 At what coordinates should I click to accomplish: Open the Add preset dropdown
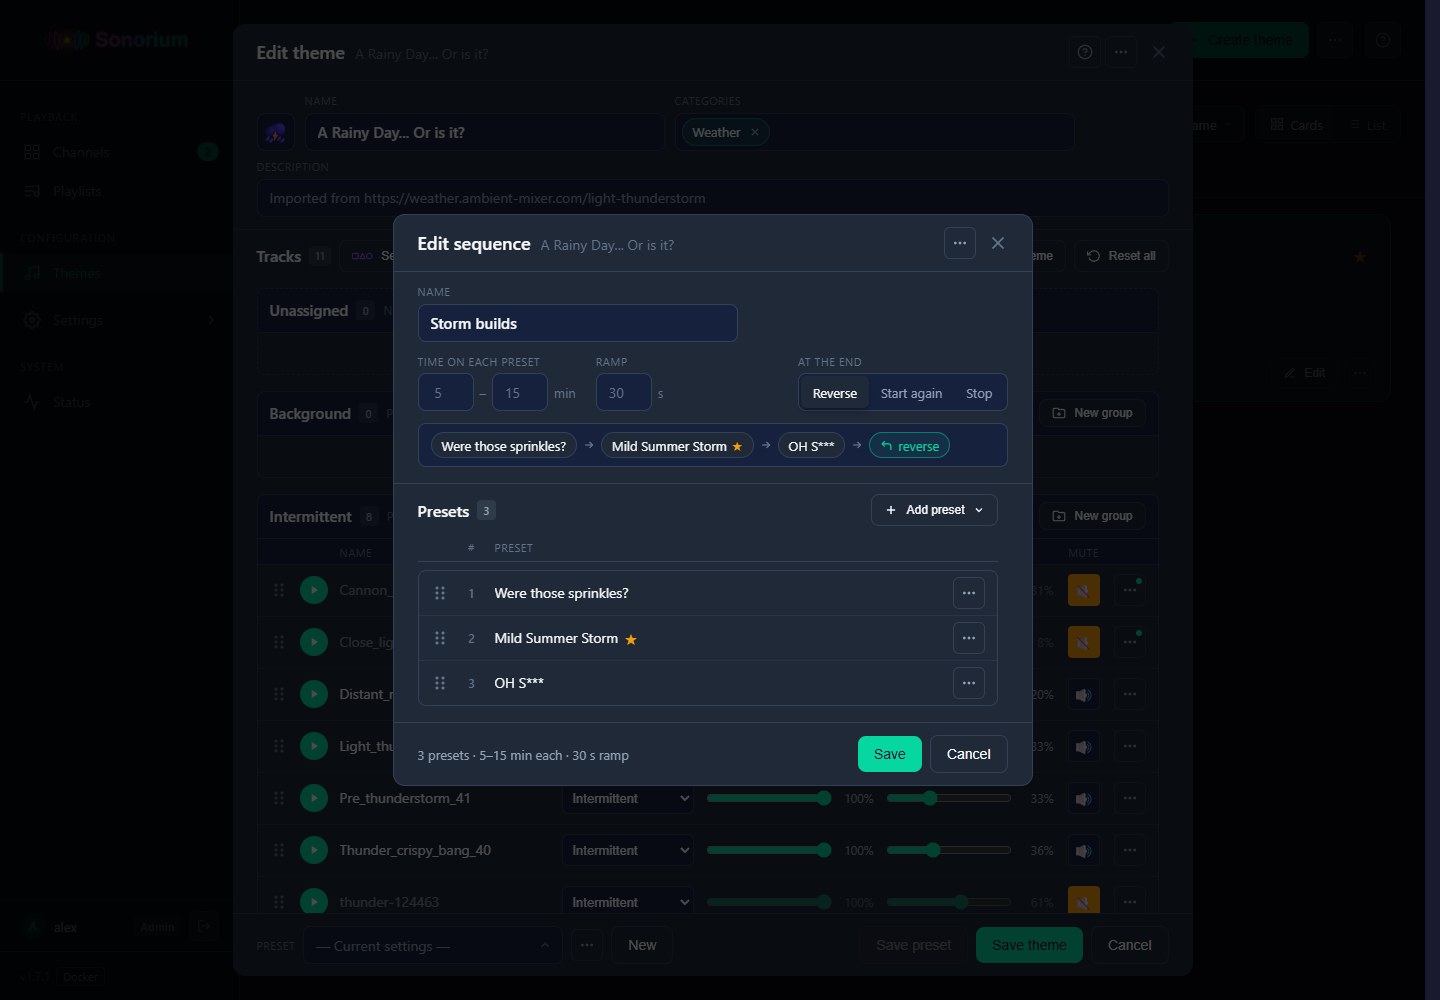pos(934,510)
